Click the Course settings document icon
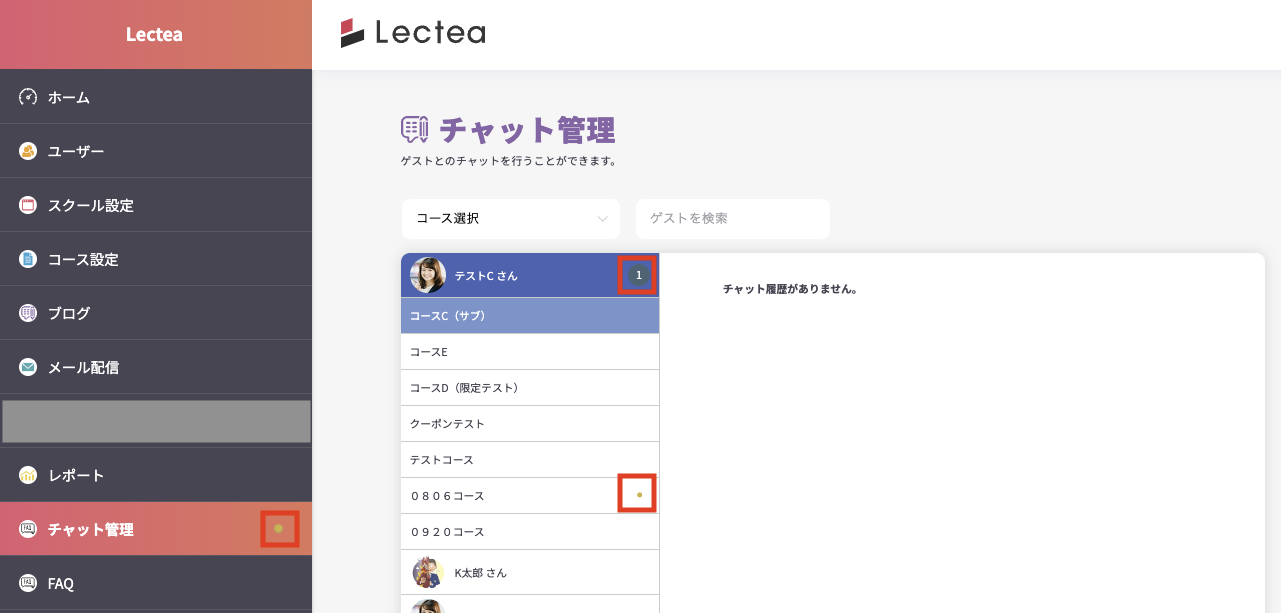1281x613 pixels. [28, 259]
